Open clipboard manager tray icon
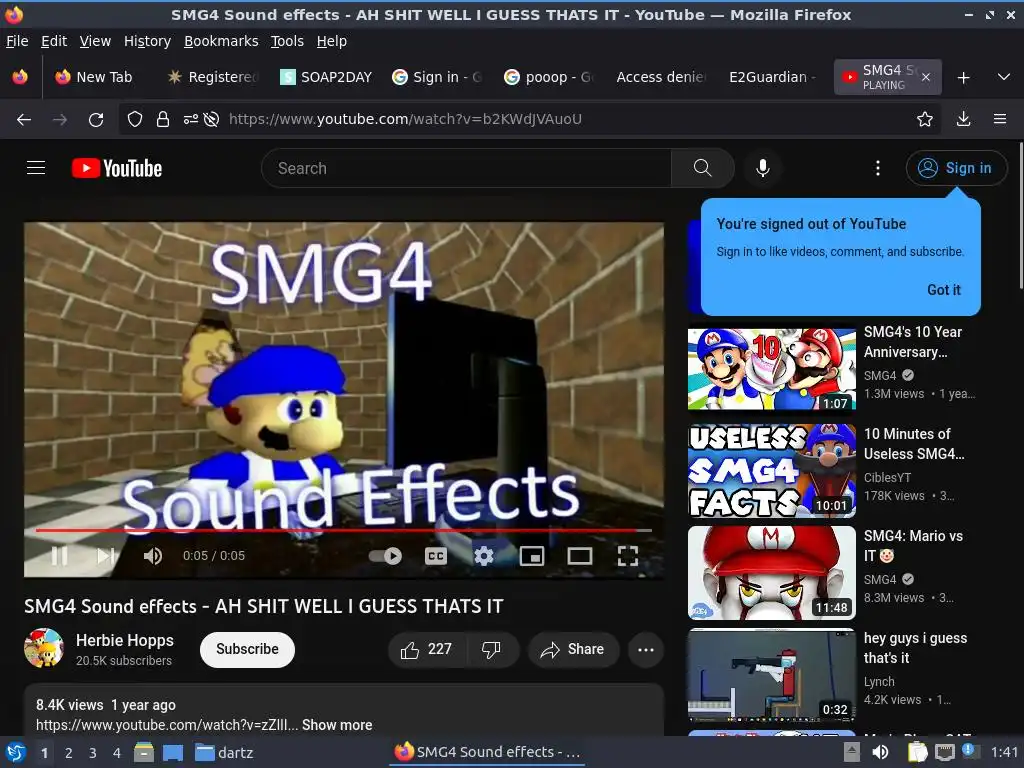1024x768 pixels. click(x=917, y=752)
